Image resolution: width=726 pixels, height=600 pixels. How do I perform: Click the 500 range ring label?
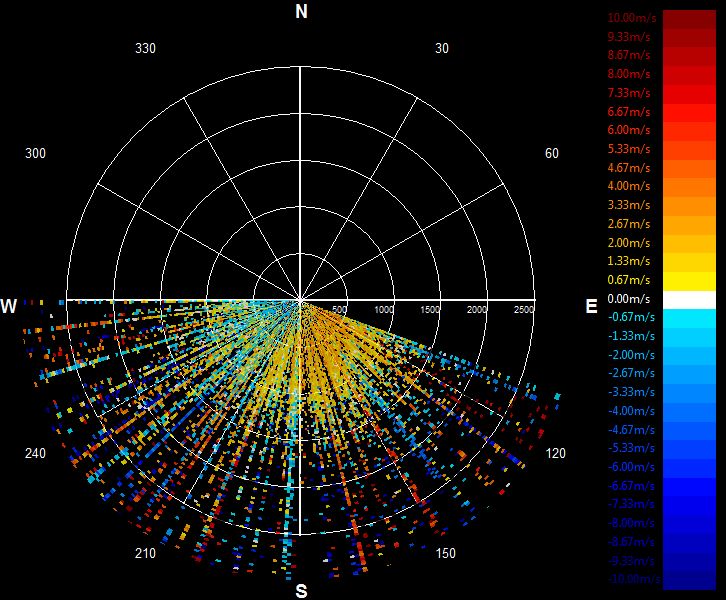[339, 310]
